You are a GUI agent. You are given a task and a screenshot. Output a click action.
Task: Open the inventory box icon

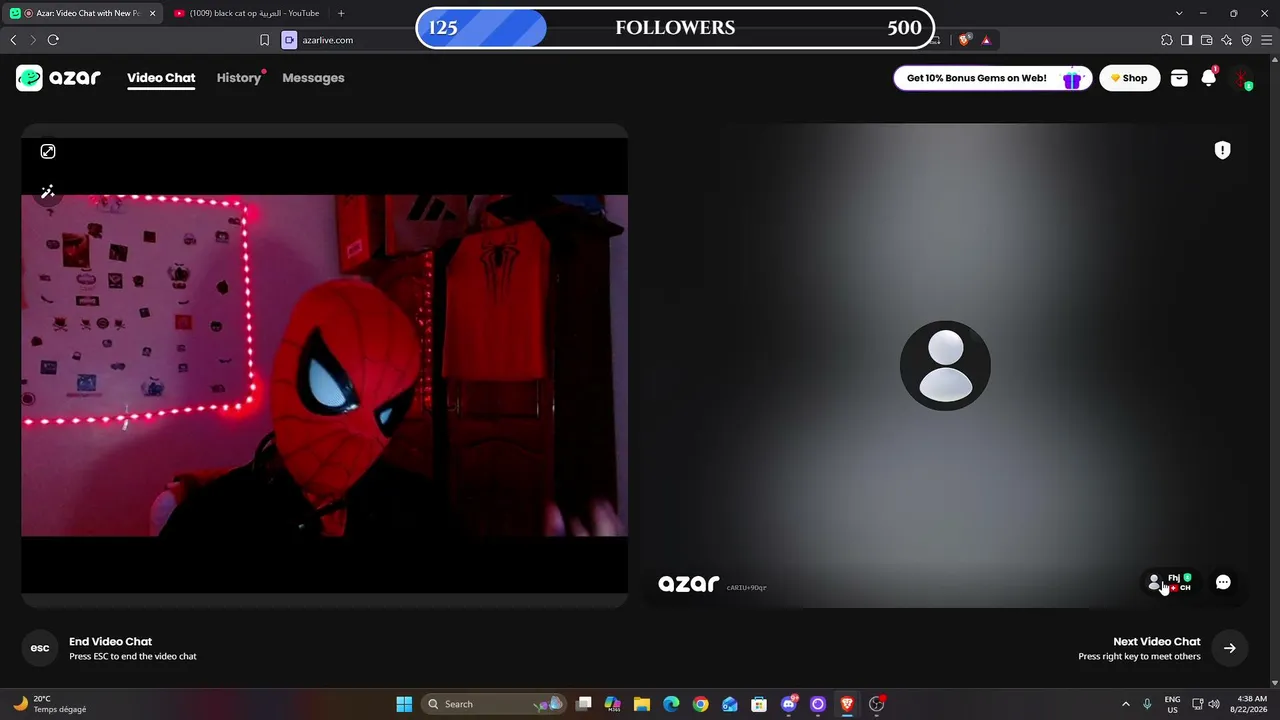coord(1179,78)
